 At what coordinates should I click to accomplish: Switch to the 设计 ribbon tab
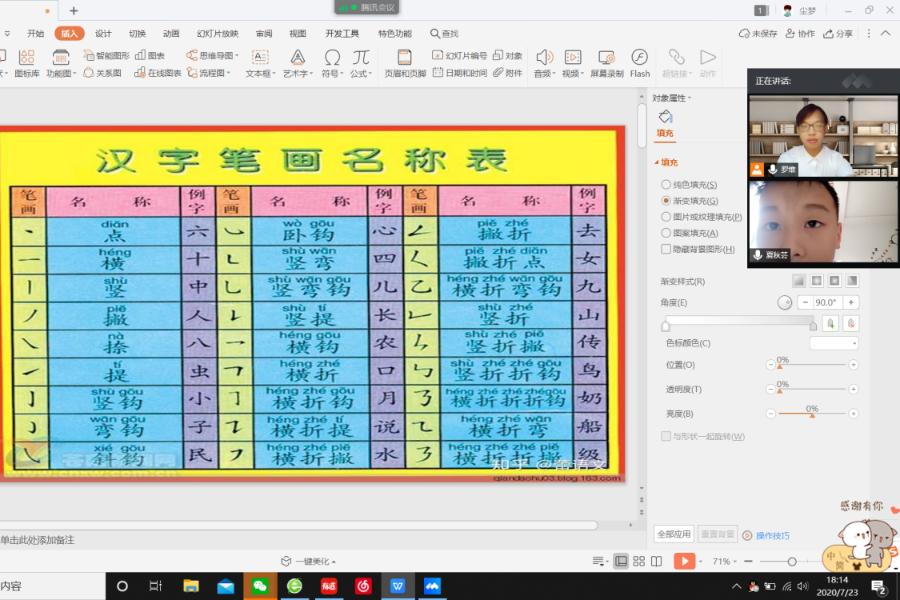(102, 33)
